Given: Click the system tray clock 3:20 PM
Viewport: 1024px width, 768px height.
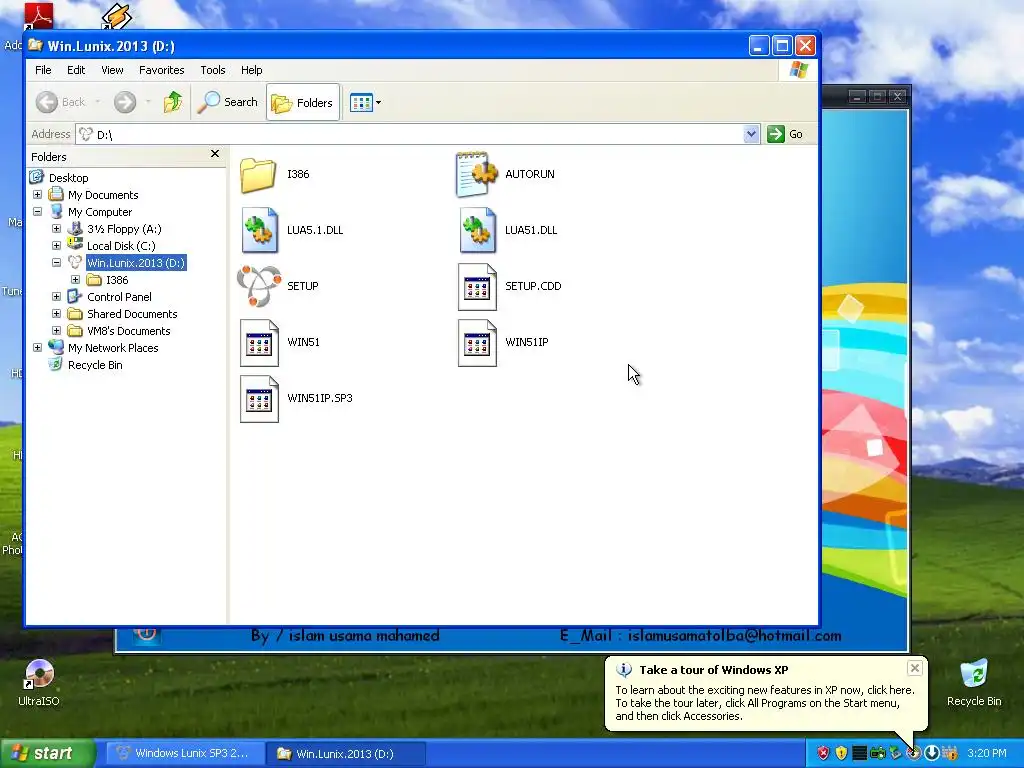Looking at the screenshot, I should pos(987,754).
